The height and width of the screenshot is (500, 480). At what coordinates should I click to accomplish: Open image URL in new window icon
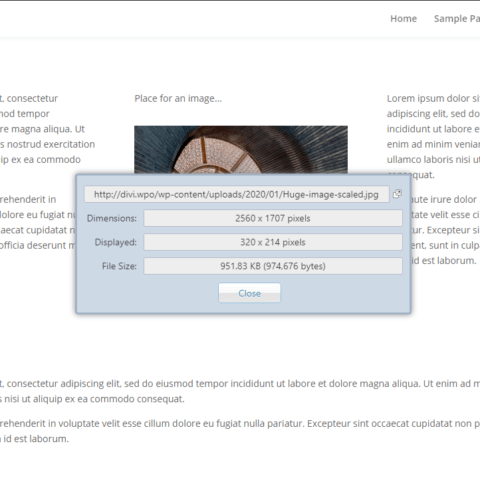click(397, 194)
